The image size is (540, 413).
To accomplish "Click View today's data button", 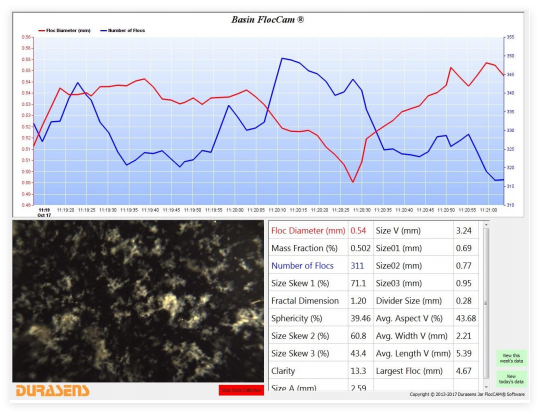I will click(511, 379).
